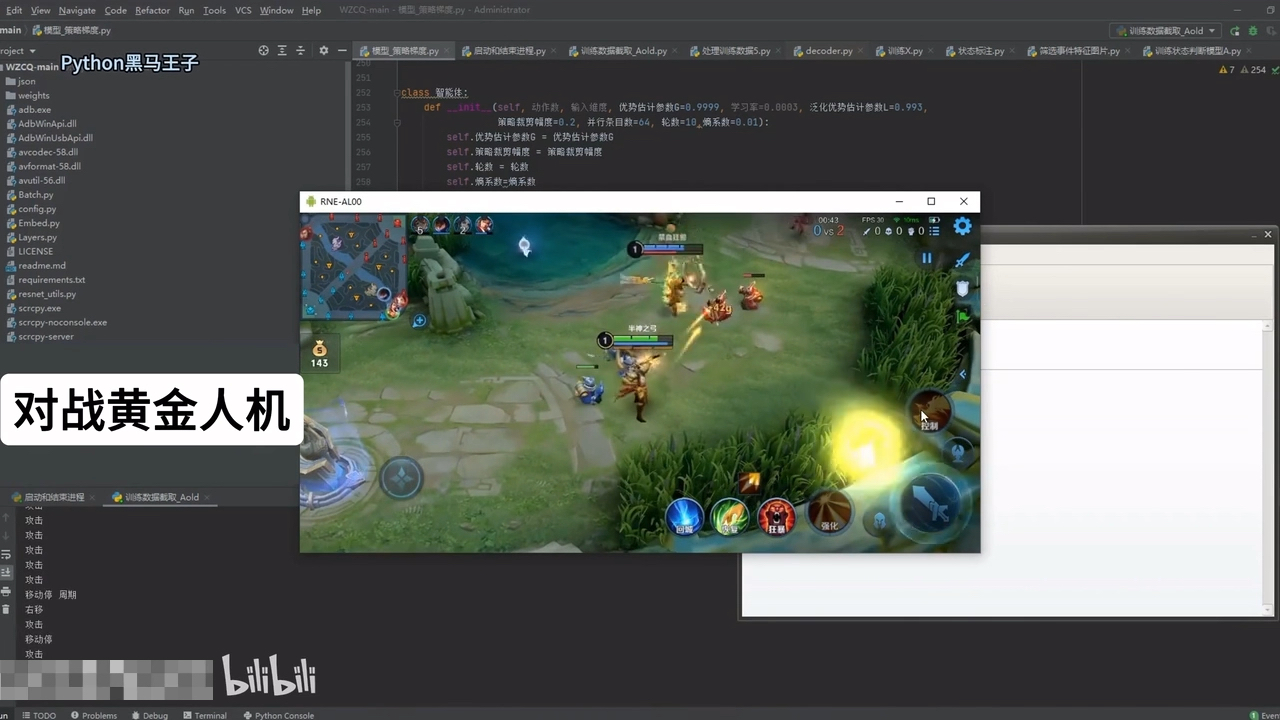Switch to 状态标注.py editor tab
The width and height of the screenshot is (1280, 720).
[x=980, y=50]
